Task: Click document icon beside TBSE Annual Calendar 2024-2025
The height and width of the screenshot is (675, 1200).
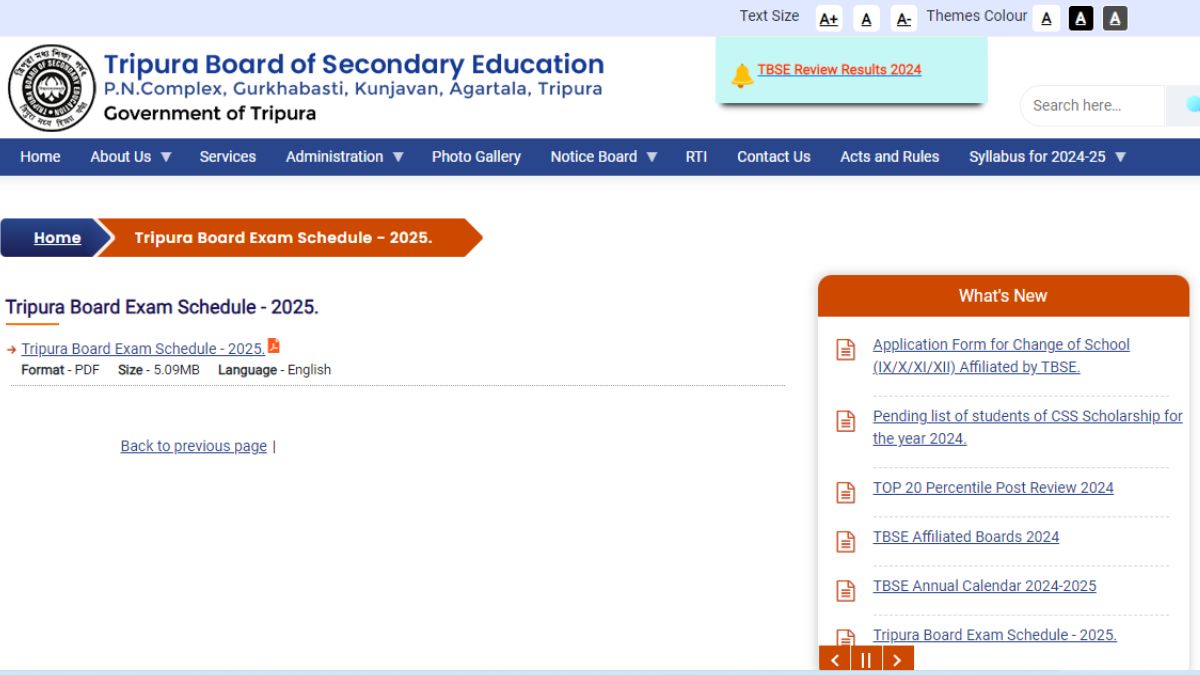Action: coord(845,590)
